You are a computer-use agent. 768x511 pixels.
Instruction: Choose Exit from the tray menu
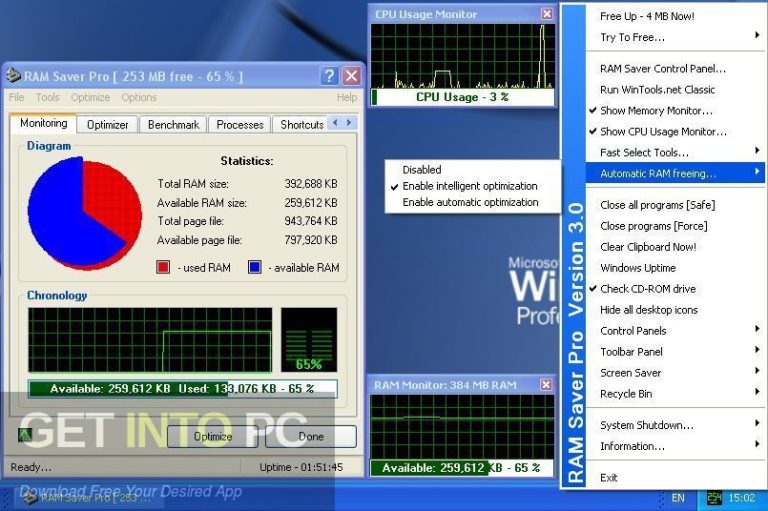click(675, 478)
